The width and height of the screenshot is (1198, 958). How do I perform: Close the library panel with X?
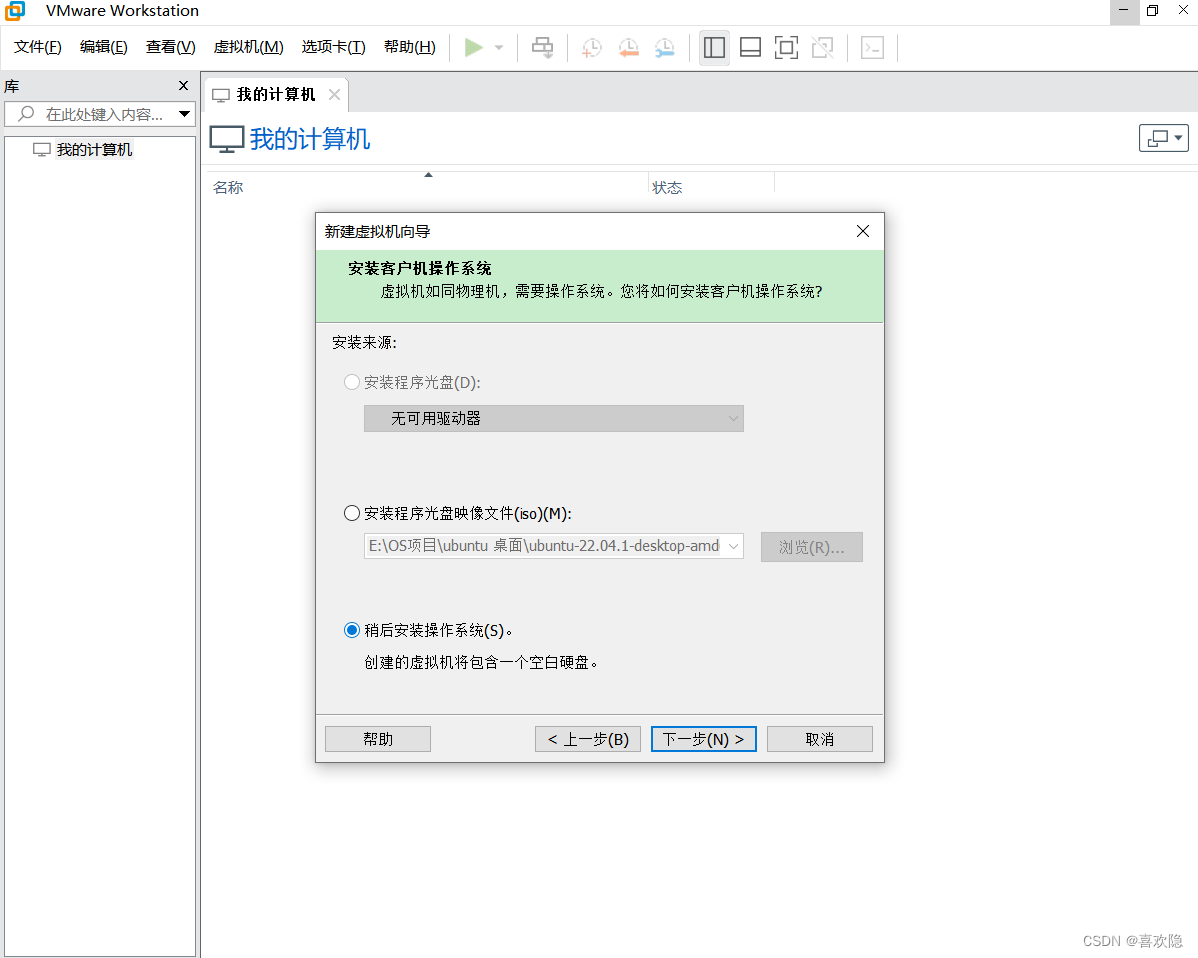coord(183,86)
